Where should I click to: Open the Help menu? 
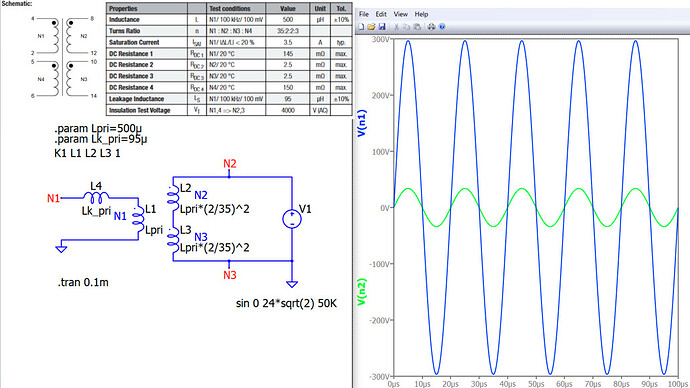[421, 14]
